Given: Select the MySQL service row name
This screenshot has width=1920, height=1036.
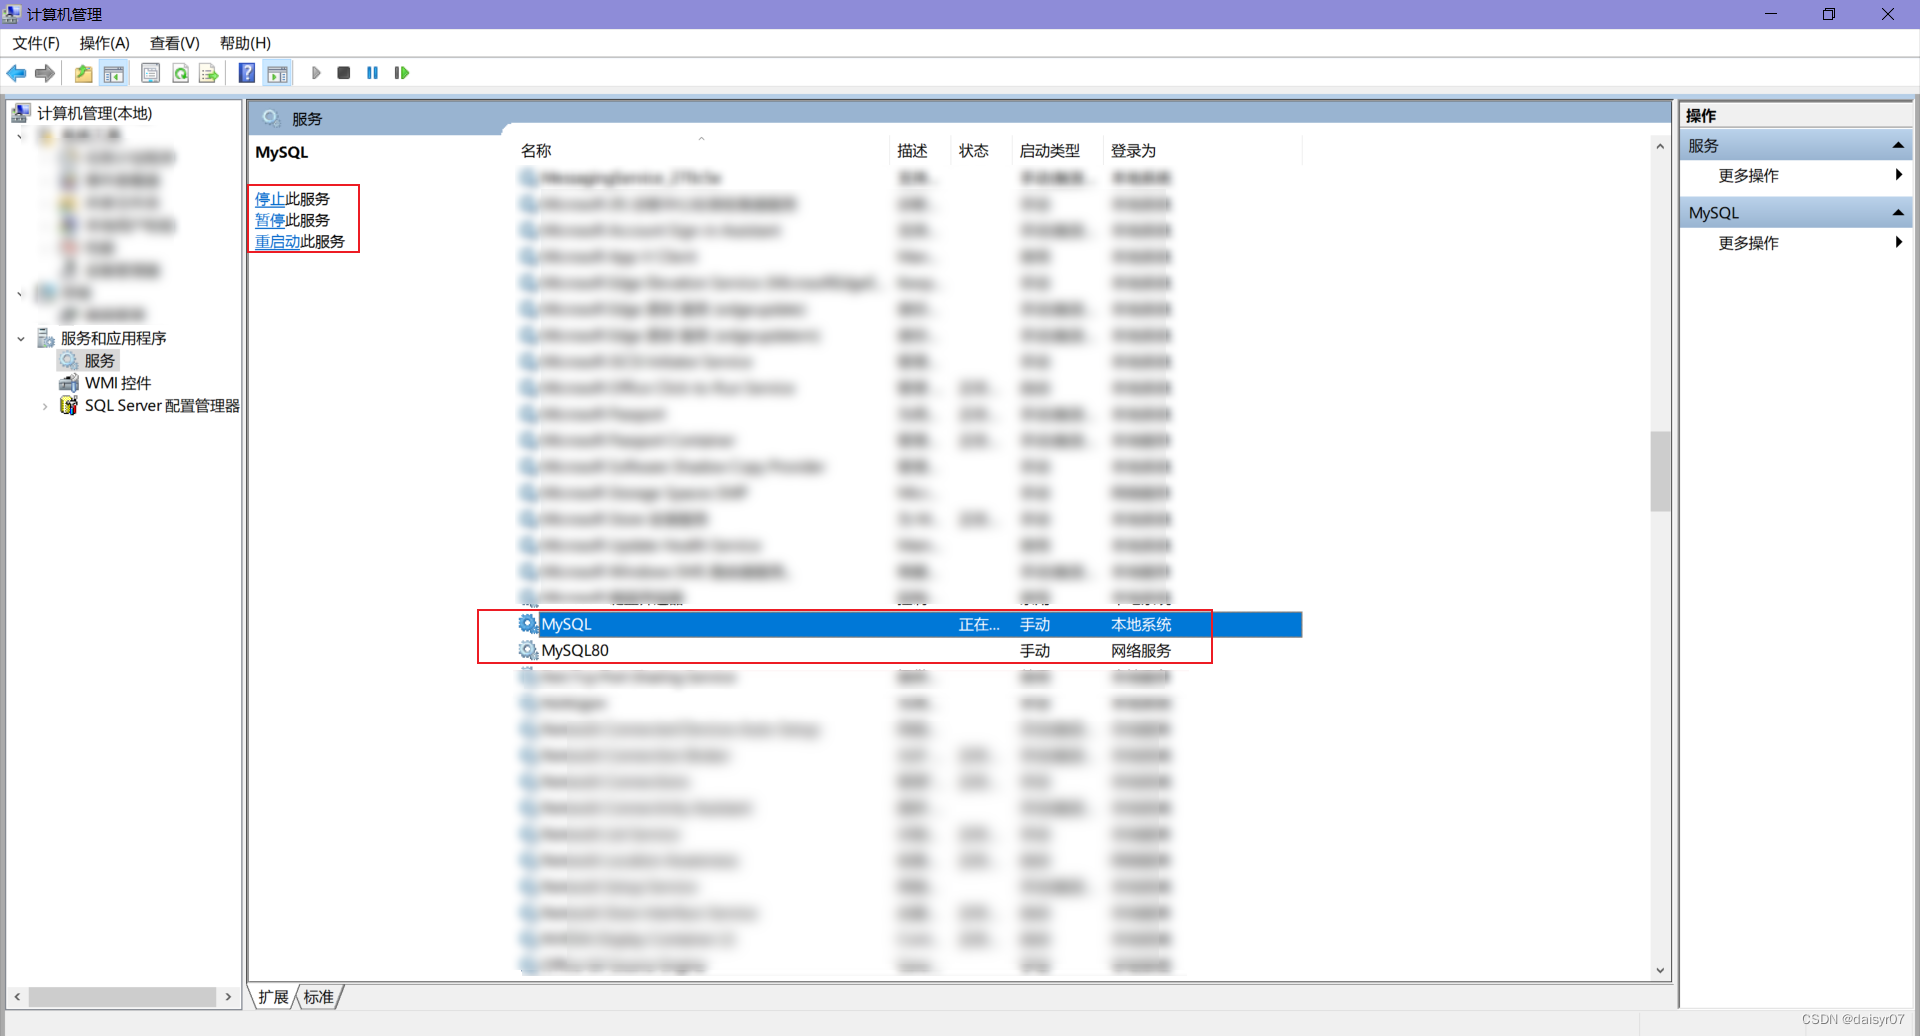Looking at the screenshot, I should pyautogui.click(x=566, y=624).
